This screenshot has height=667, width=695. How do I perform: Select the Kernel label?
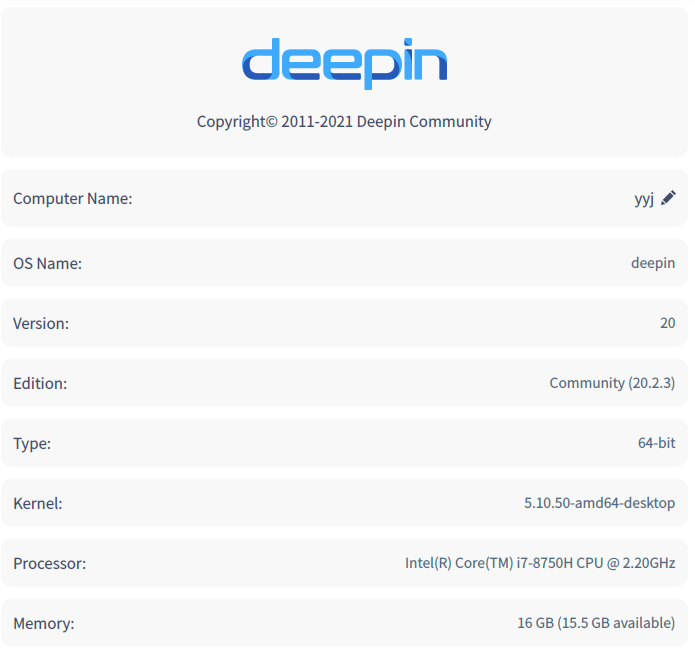[38, 503]
